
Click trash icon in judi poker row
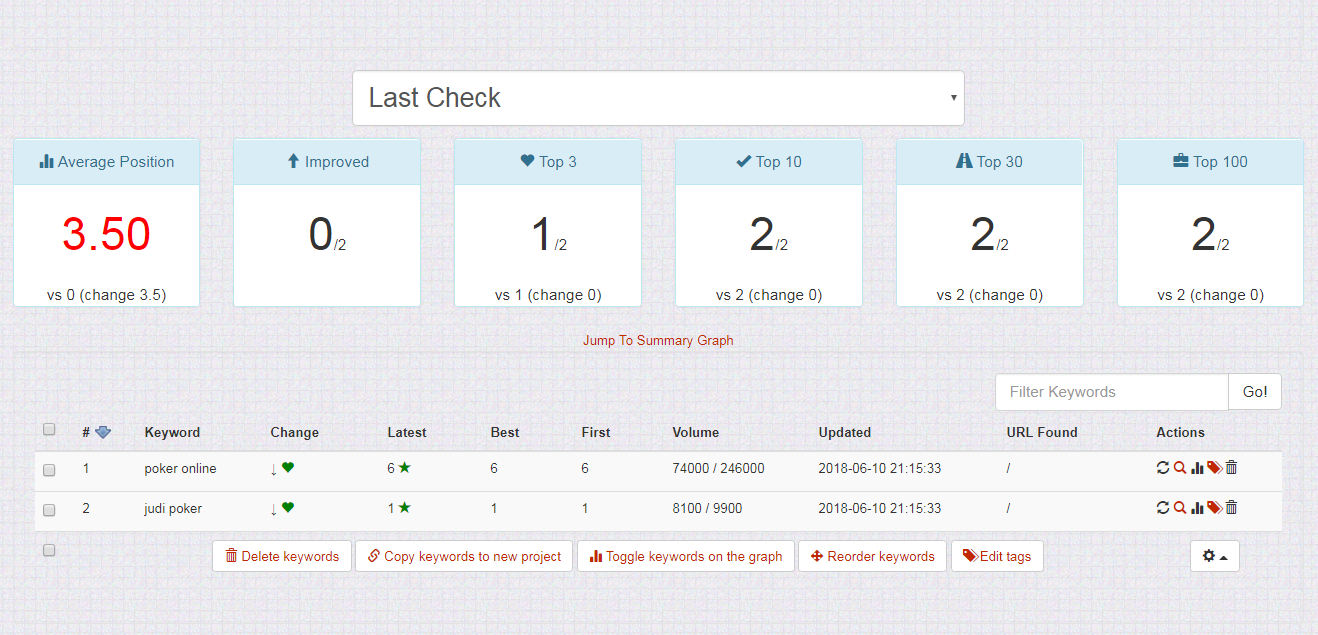click(1231, 508)
